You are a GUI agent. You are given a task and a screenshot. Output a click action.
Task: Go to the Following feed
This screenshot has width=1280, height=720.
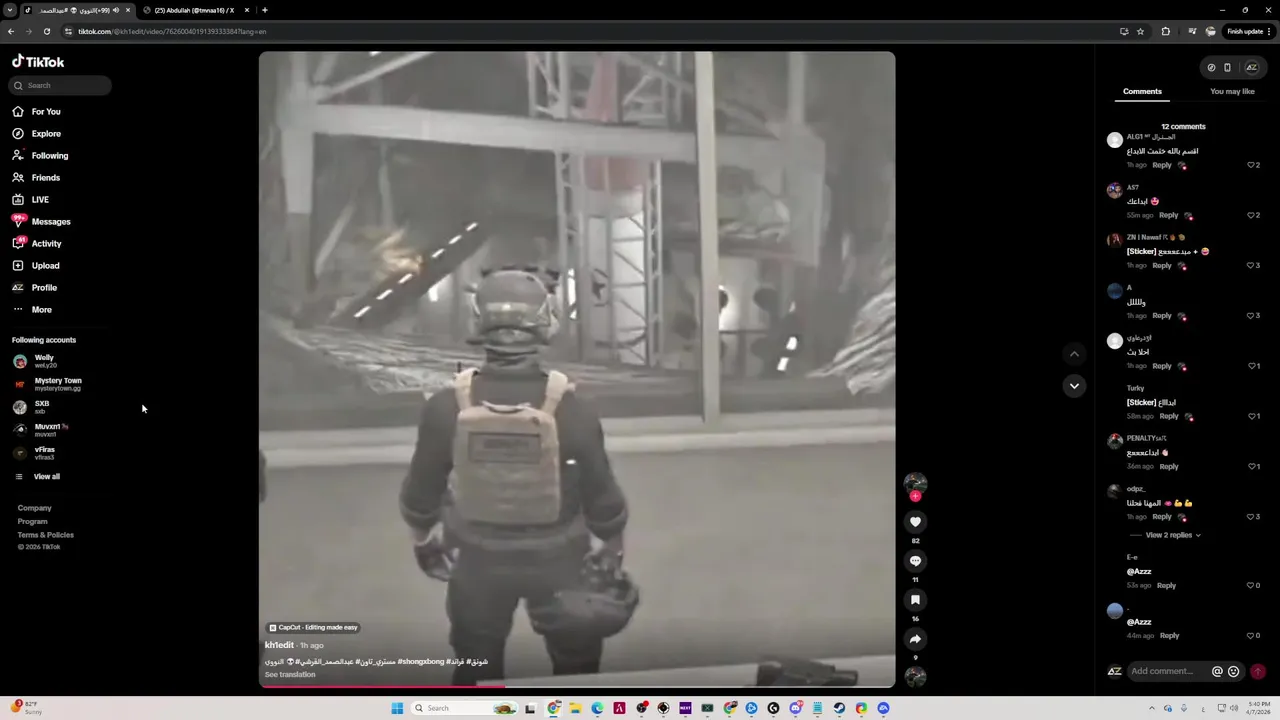click(41, 156)
